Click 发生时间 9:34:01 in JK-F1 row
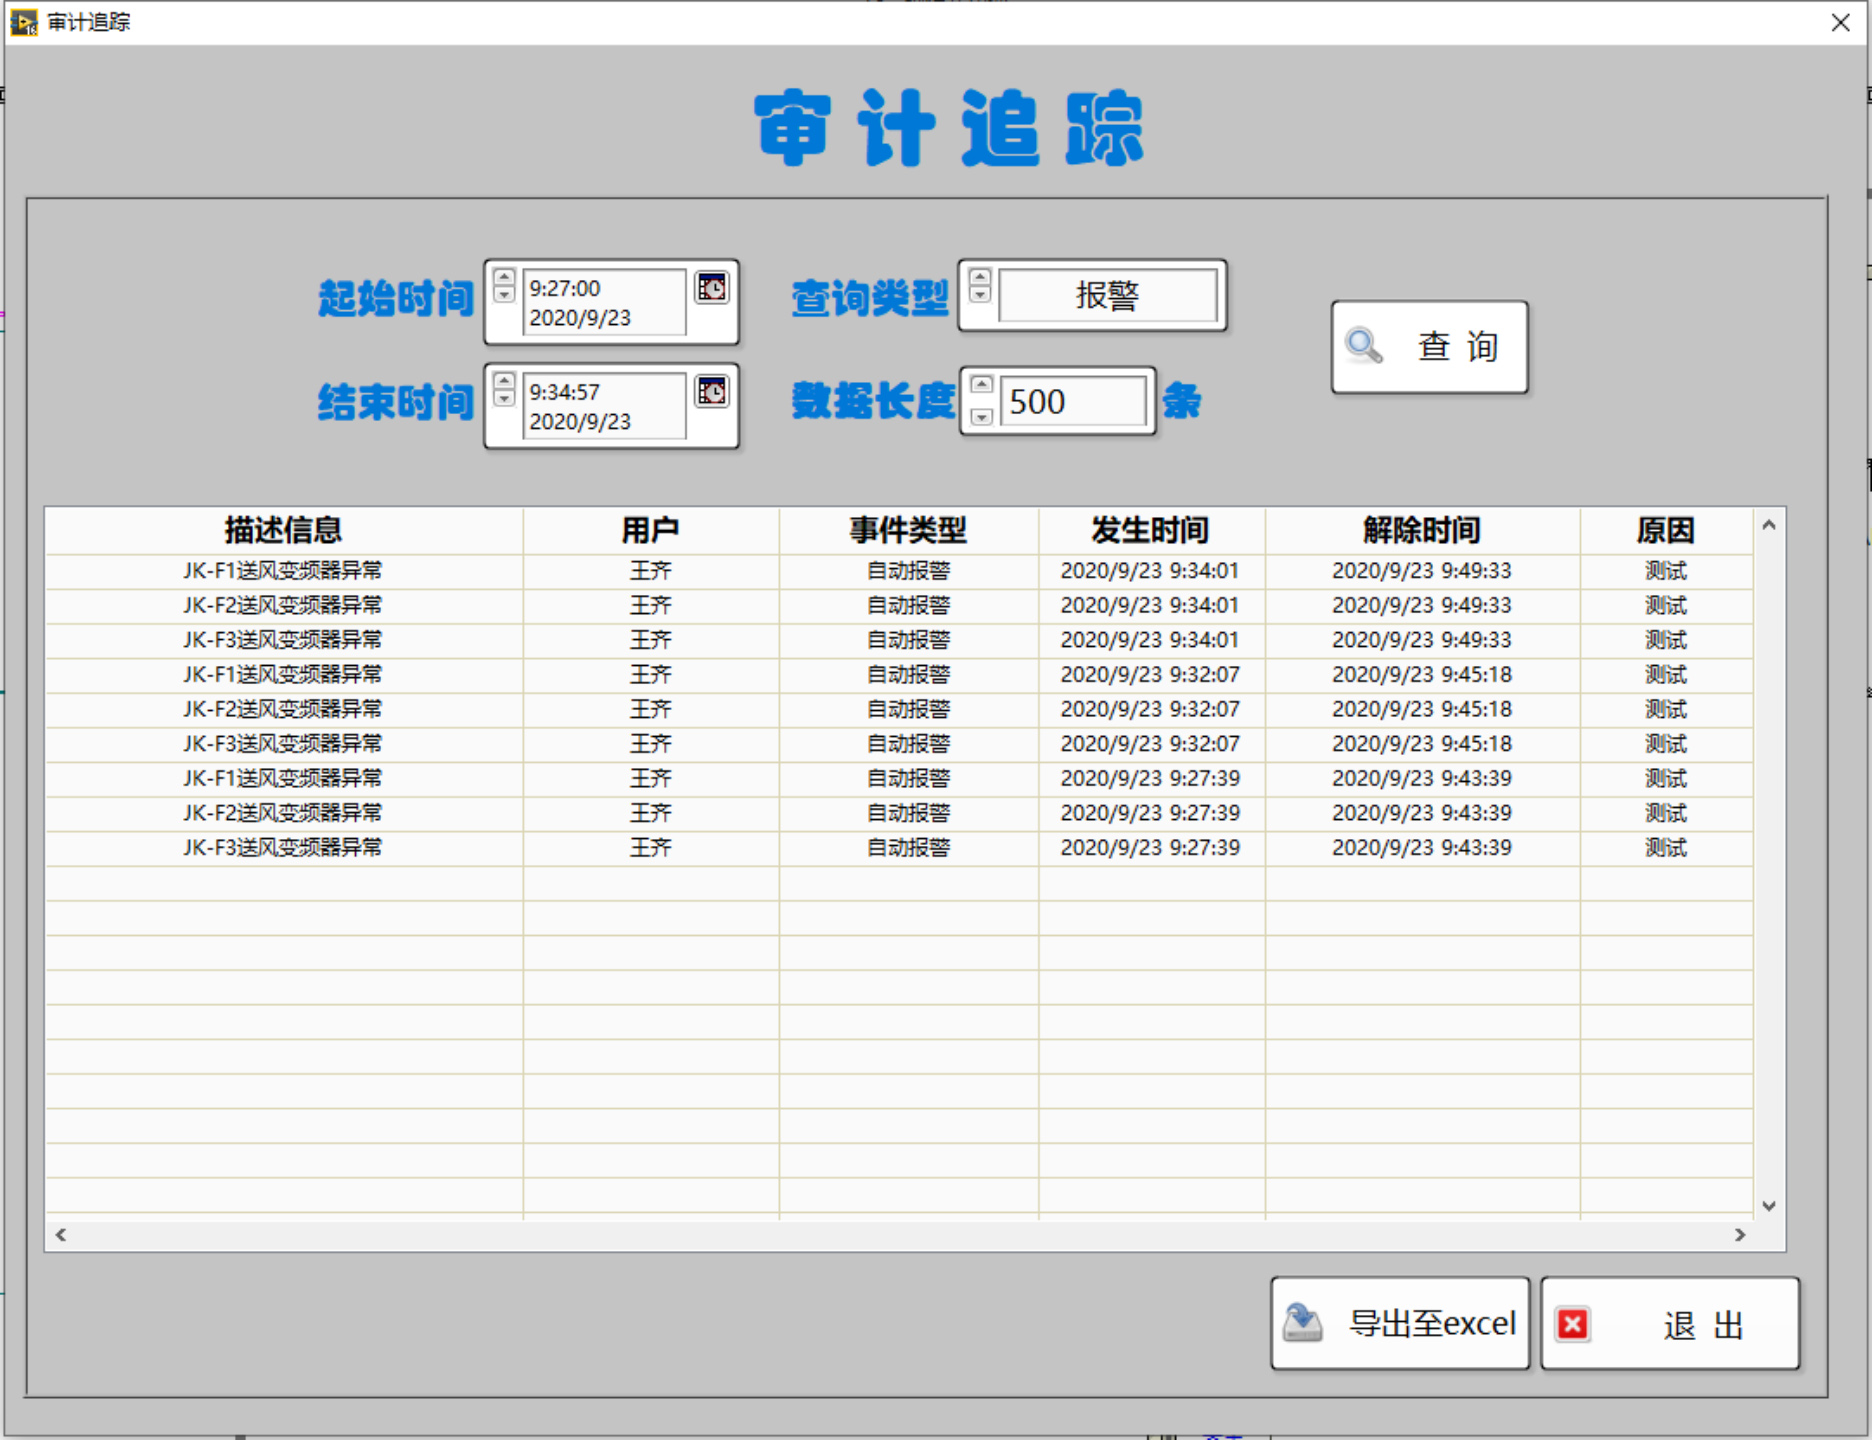 1150,571
